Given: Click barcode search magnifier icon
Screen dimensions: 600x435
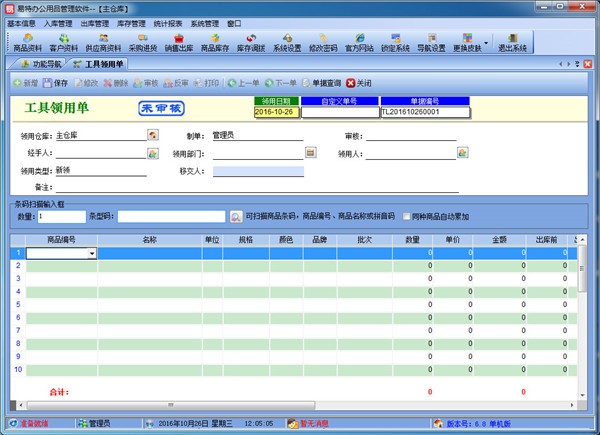Looking at the screenshot, I should tap(236, 216).
